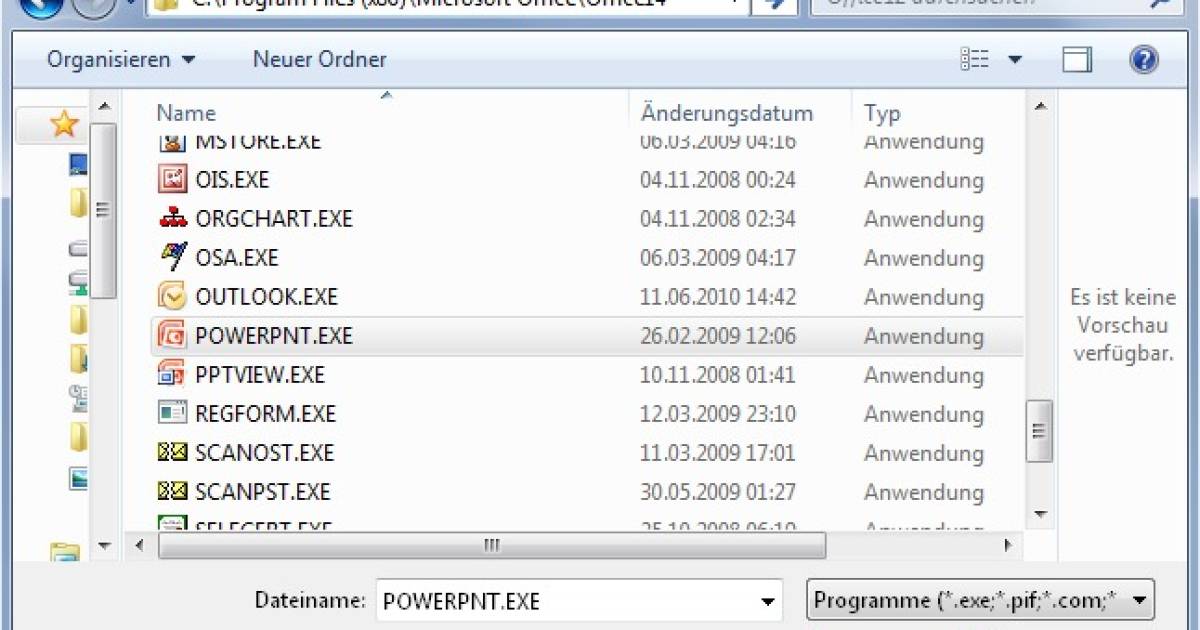Toggle the preview pane button
Image resolution: width=1200 pixels, height=630 pixels.
(1077, 59)
